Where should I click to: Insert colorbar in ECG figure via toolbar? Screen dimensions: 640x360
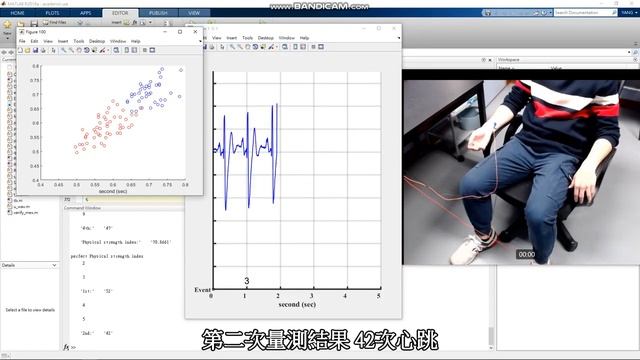pos(296,47)
